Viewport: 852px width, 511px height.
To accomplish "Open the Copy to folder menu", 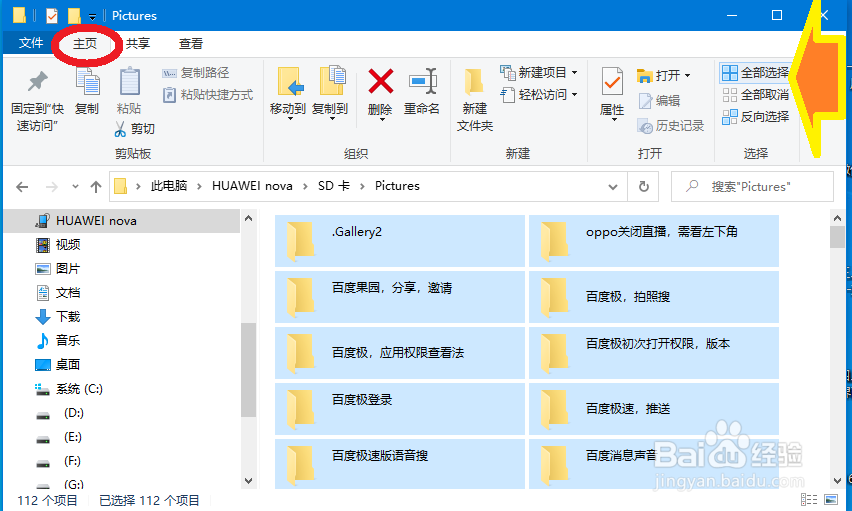I will (330, 94).
